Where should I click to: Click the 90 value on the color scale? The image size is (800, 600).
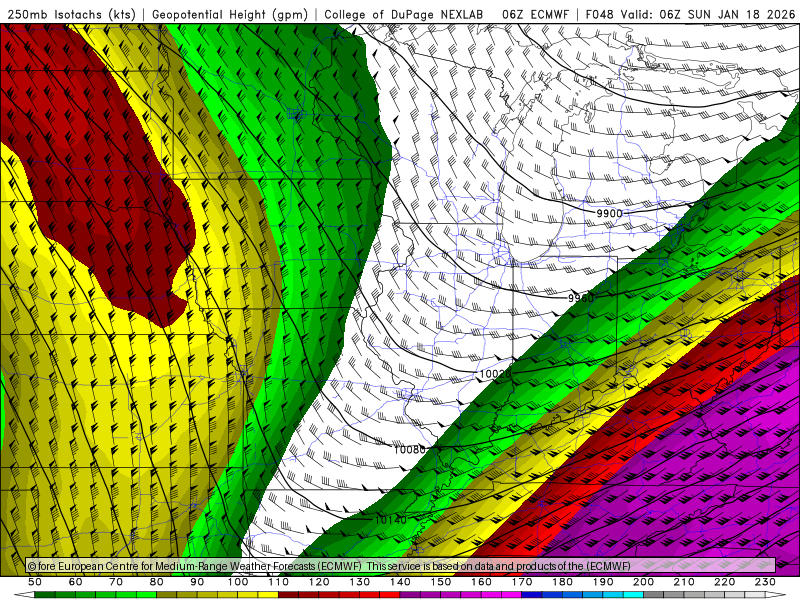point(197,582)
